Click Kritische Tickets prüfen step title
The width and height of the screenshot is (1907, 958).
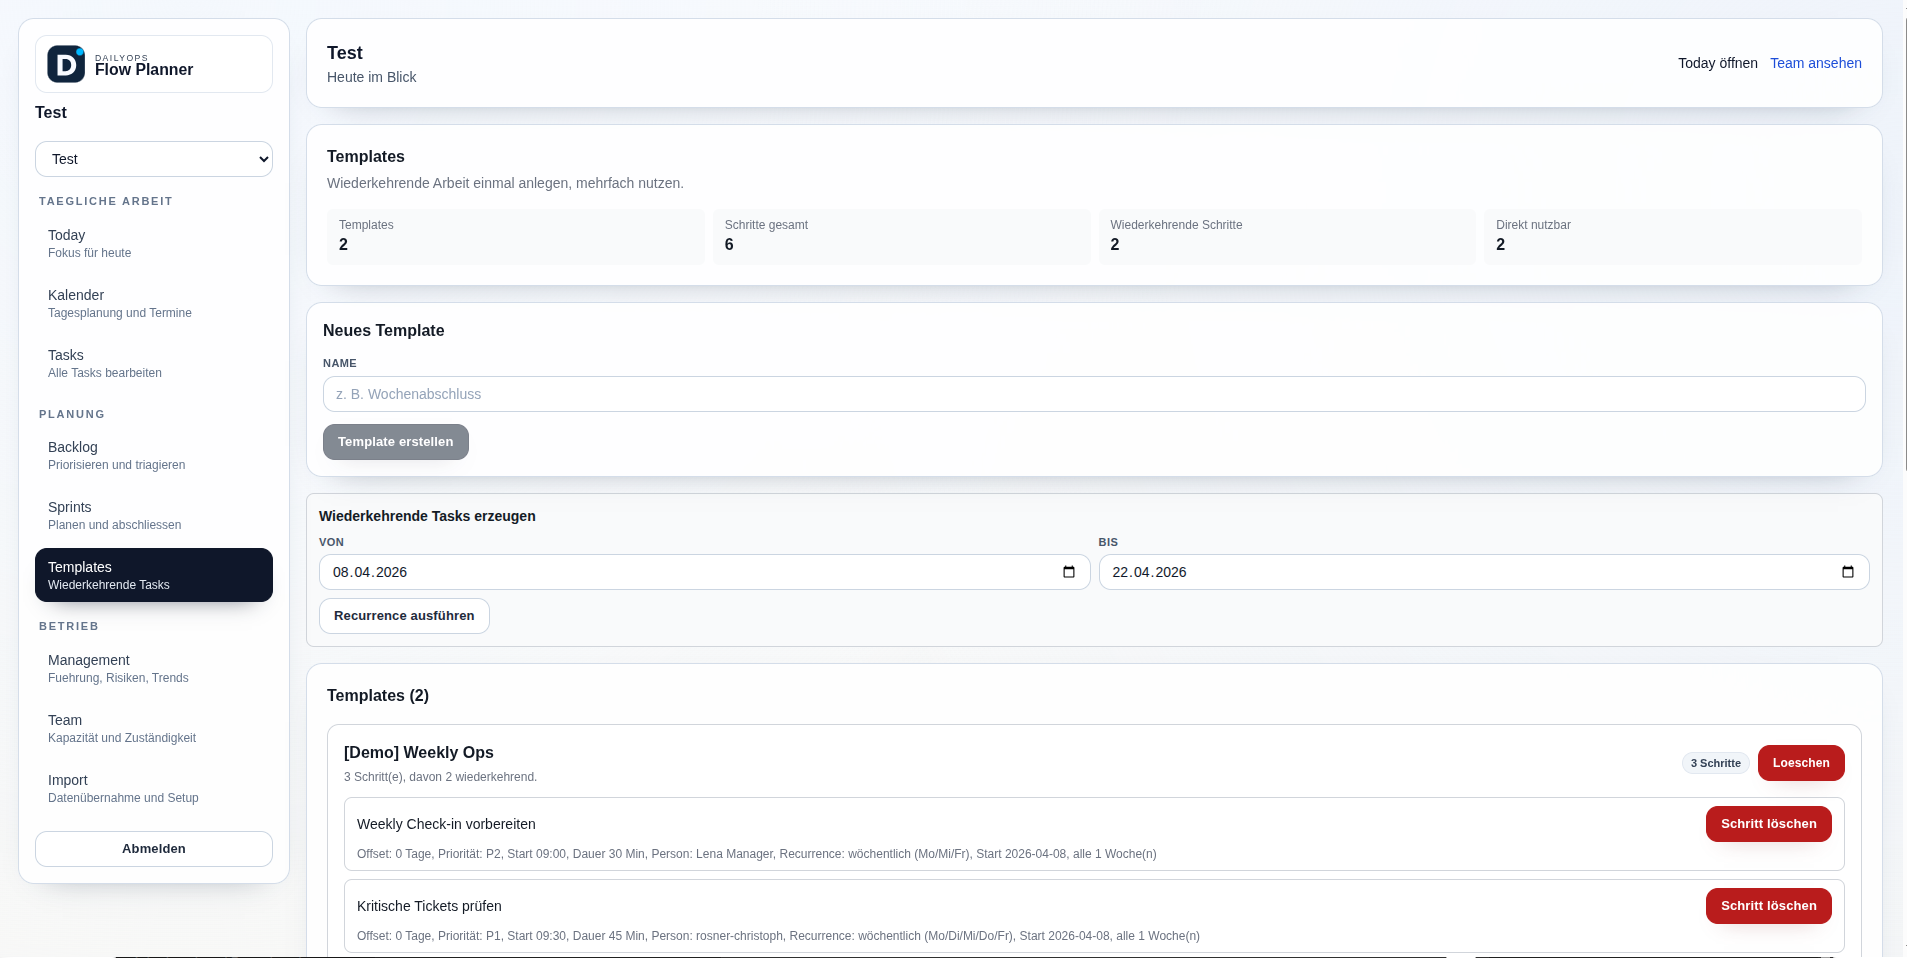pyautogui.click(x=429, y=906)
